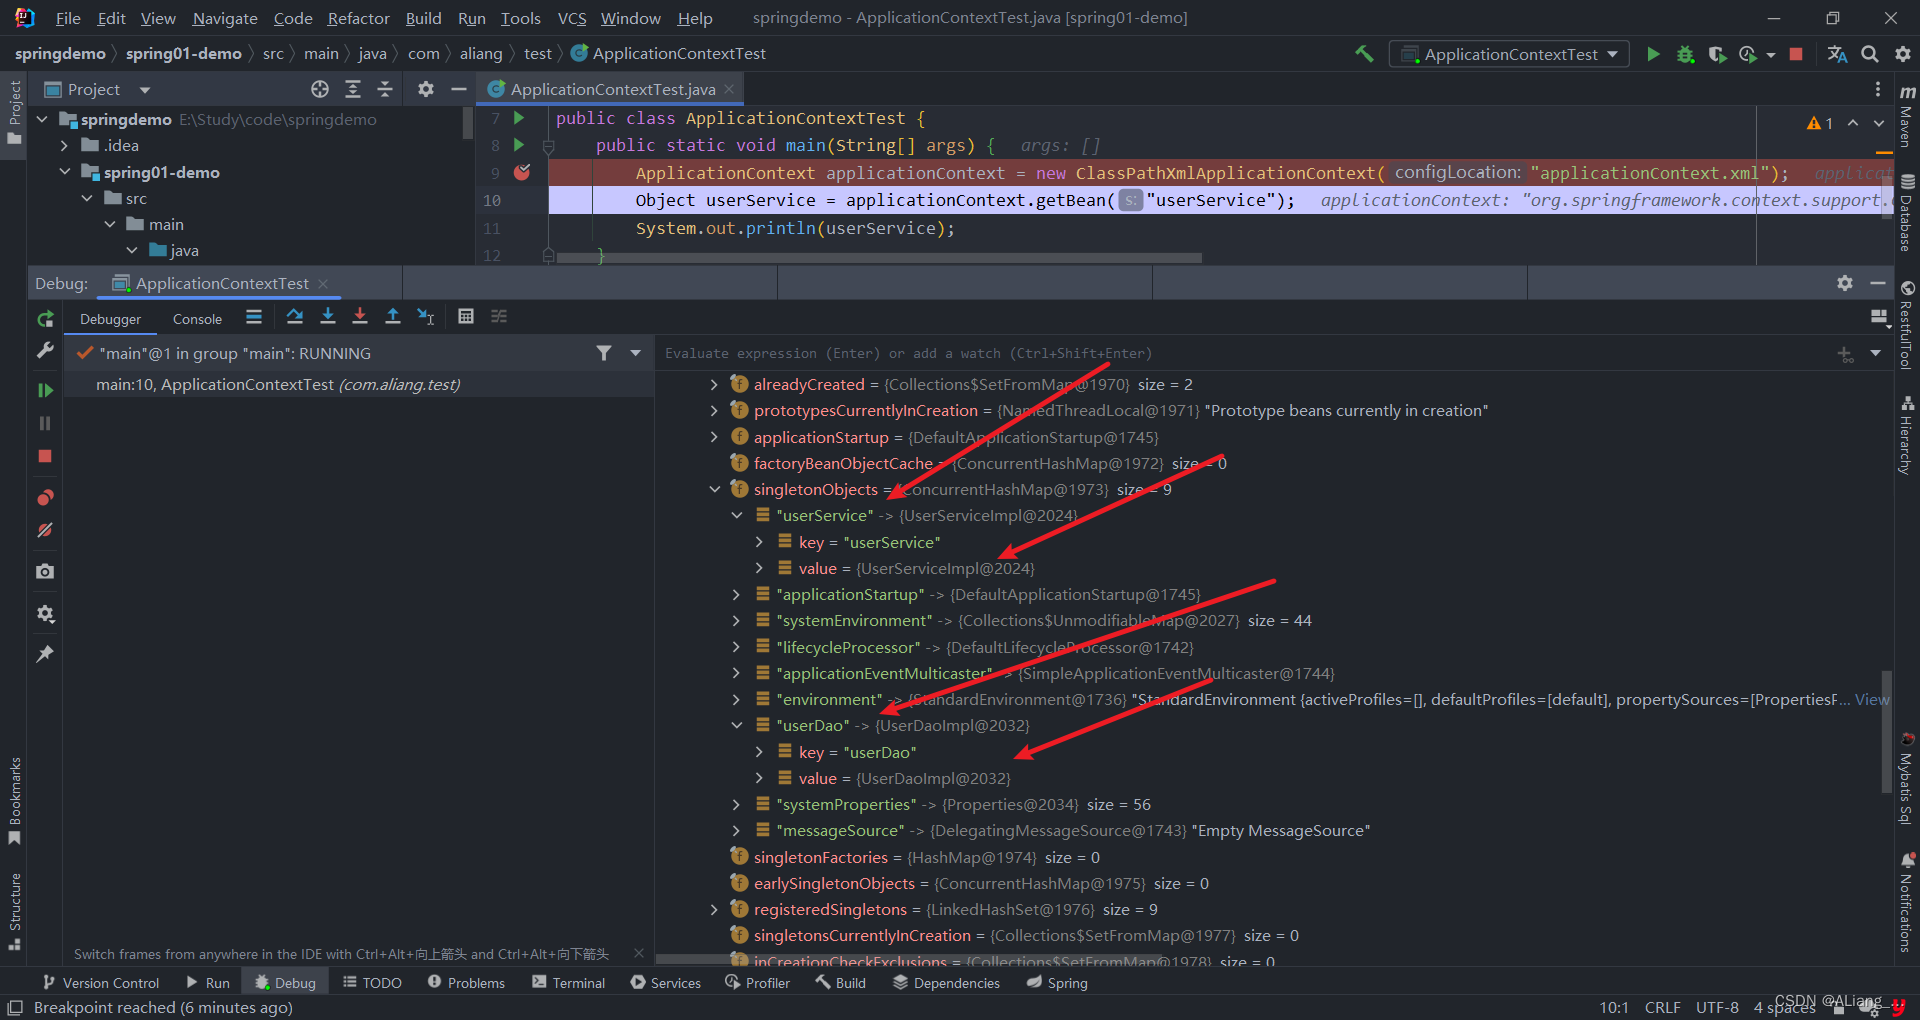Open Terminal tool window
This screenshot has width=1920, height=1020.
pyautogui.click(x=568, y=983)
